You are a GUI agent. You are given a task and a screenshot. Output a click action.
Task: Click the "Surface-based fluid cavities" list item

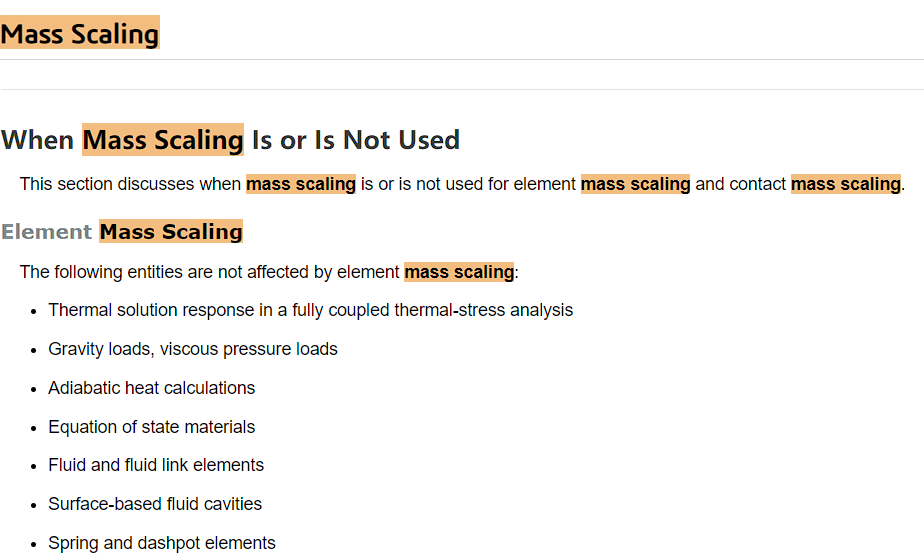[x=155, y=504]
